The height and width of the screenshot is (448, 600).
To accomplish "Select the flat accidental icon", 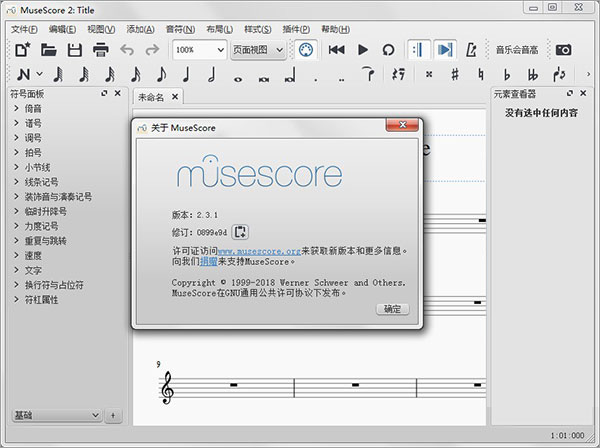I will pyautogui.click(x=507, y=73).
